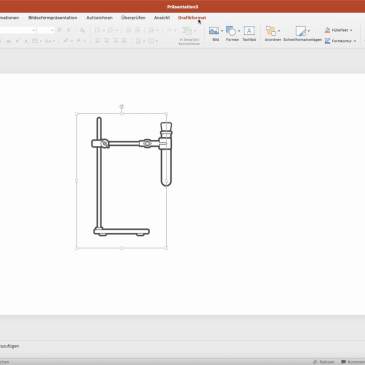Toggle superscript formatting

[18, 41]
